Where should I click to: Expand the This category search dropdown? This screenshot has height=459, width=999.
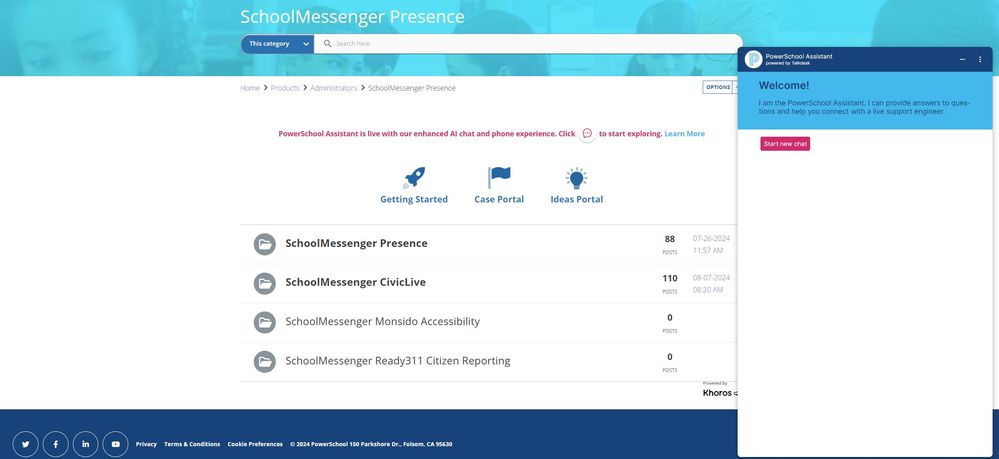click(277, 44)
